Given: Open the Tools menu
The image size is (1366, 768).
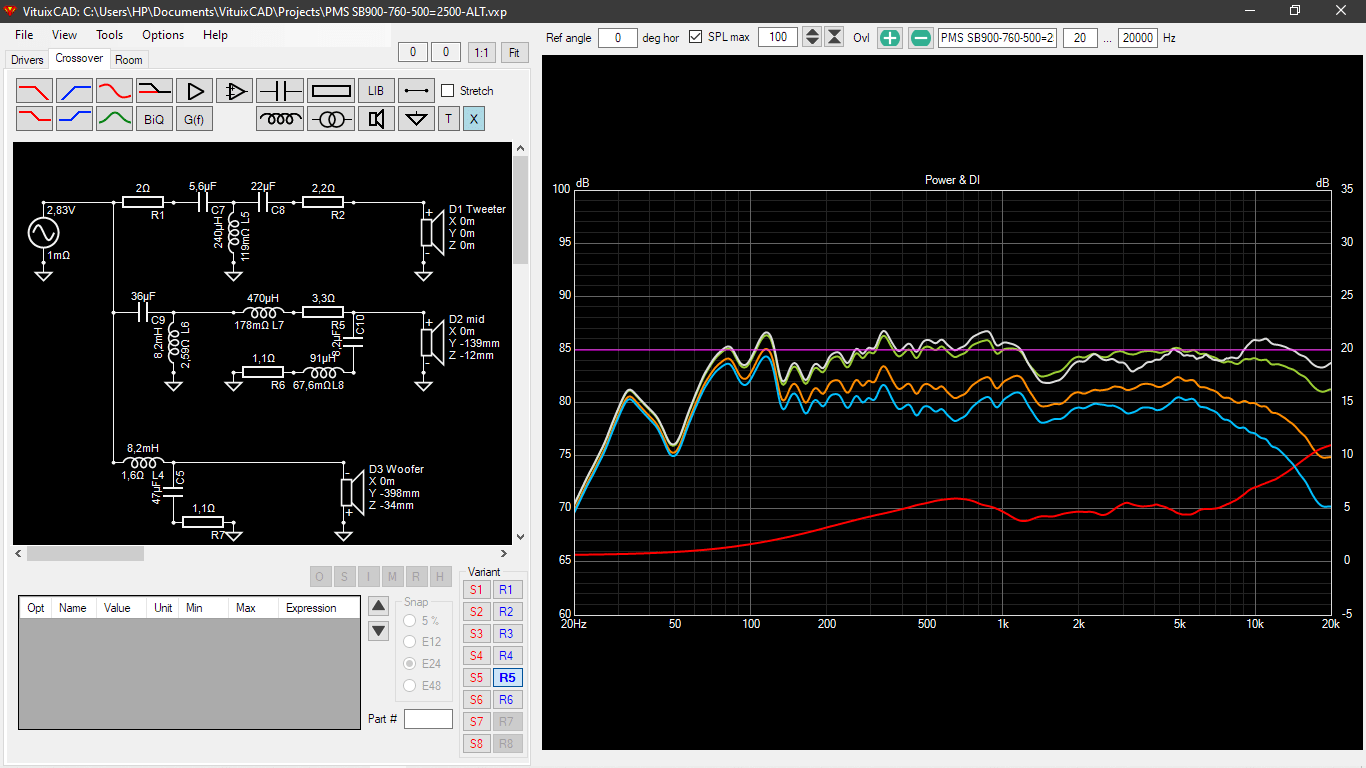Looking at the screenshot, I should (x=110, y=34).
